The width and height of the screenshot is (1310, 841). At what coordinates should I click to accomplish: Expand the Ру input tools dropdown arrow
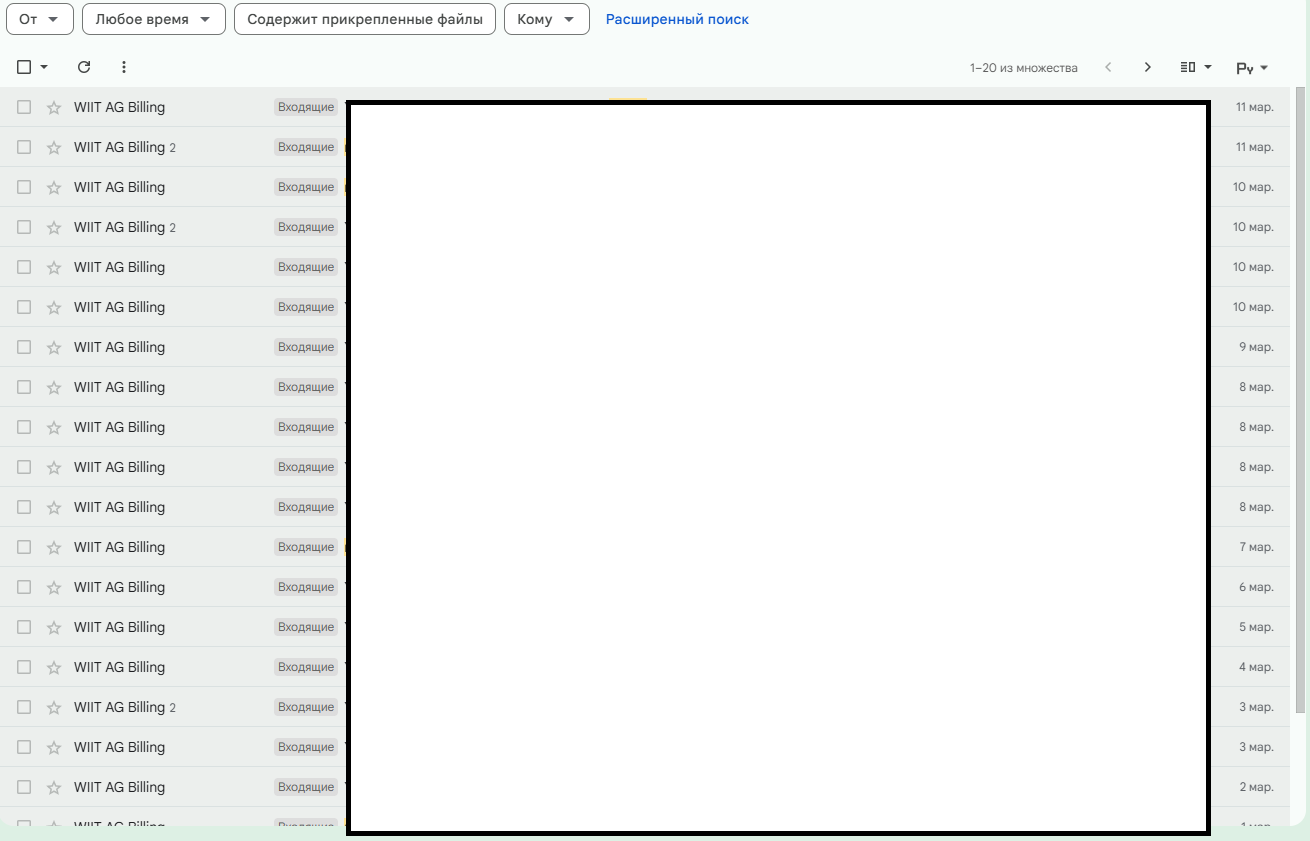1264,68
